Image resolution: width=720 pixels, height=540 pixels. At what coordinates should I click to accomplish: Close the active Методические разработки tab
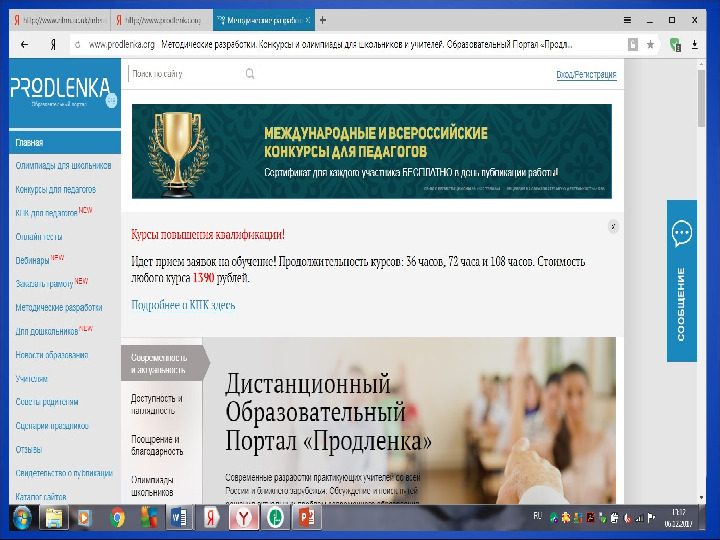tap(308, 20)
